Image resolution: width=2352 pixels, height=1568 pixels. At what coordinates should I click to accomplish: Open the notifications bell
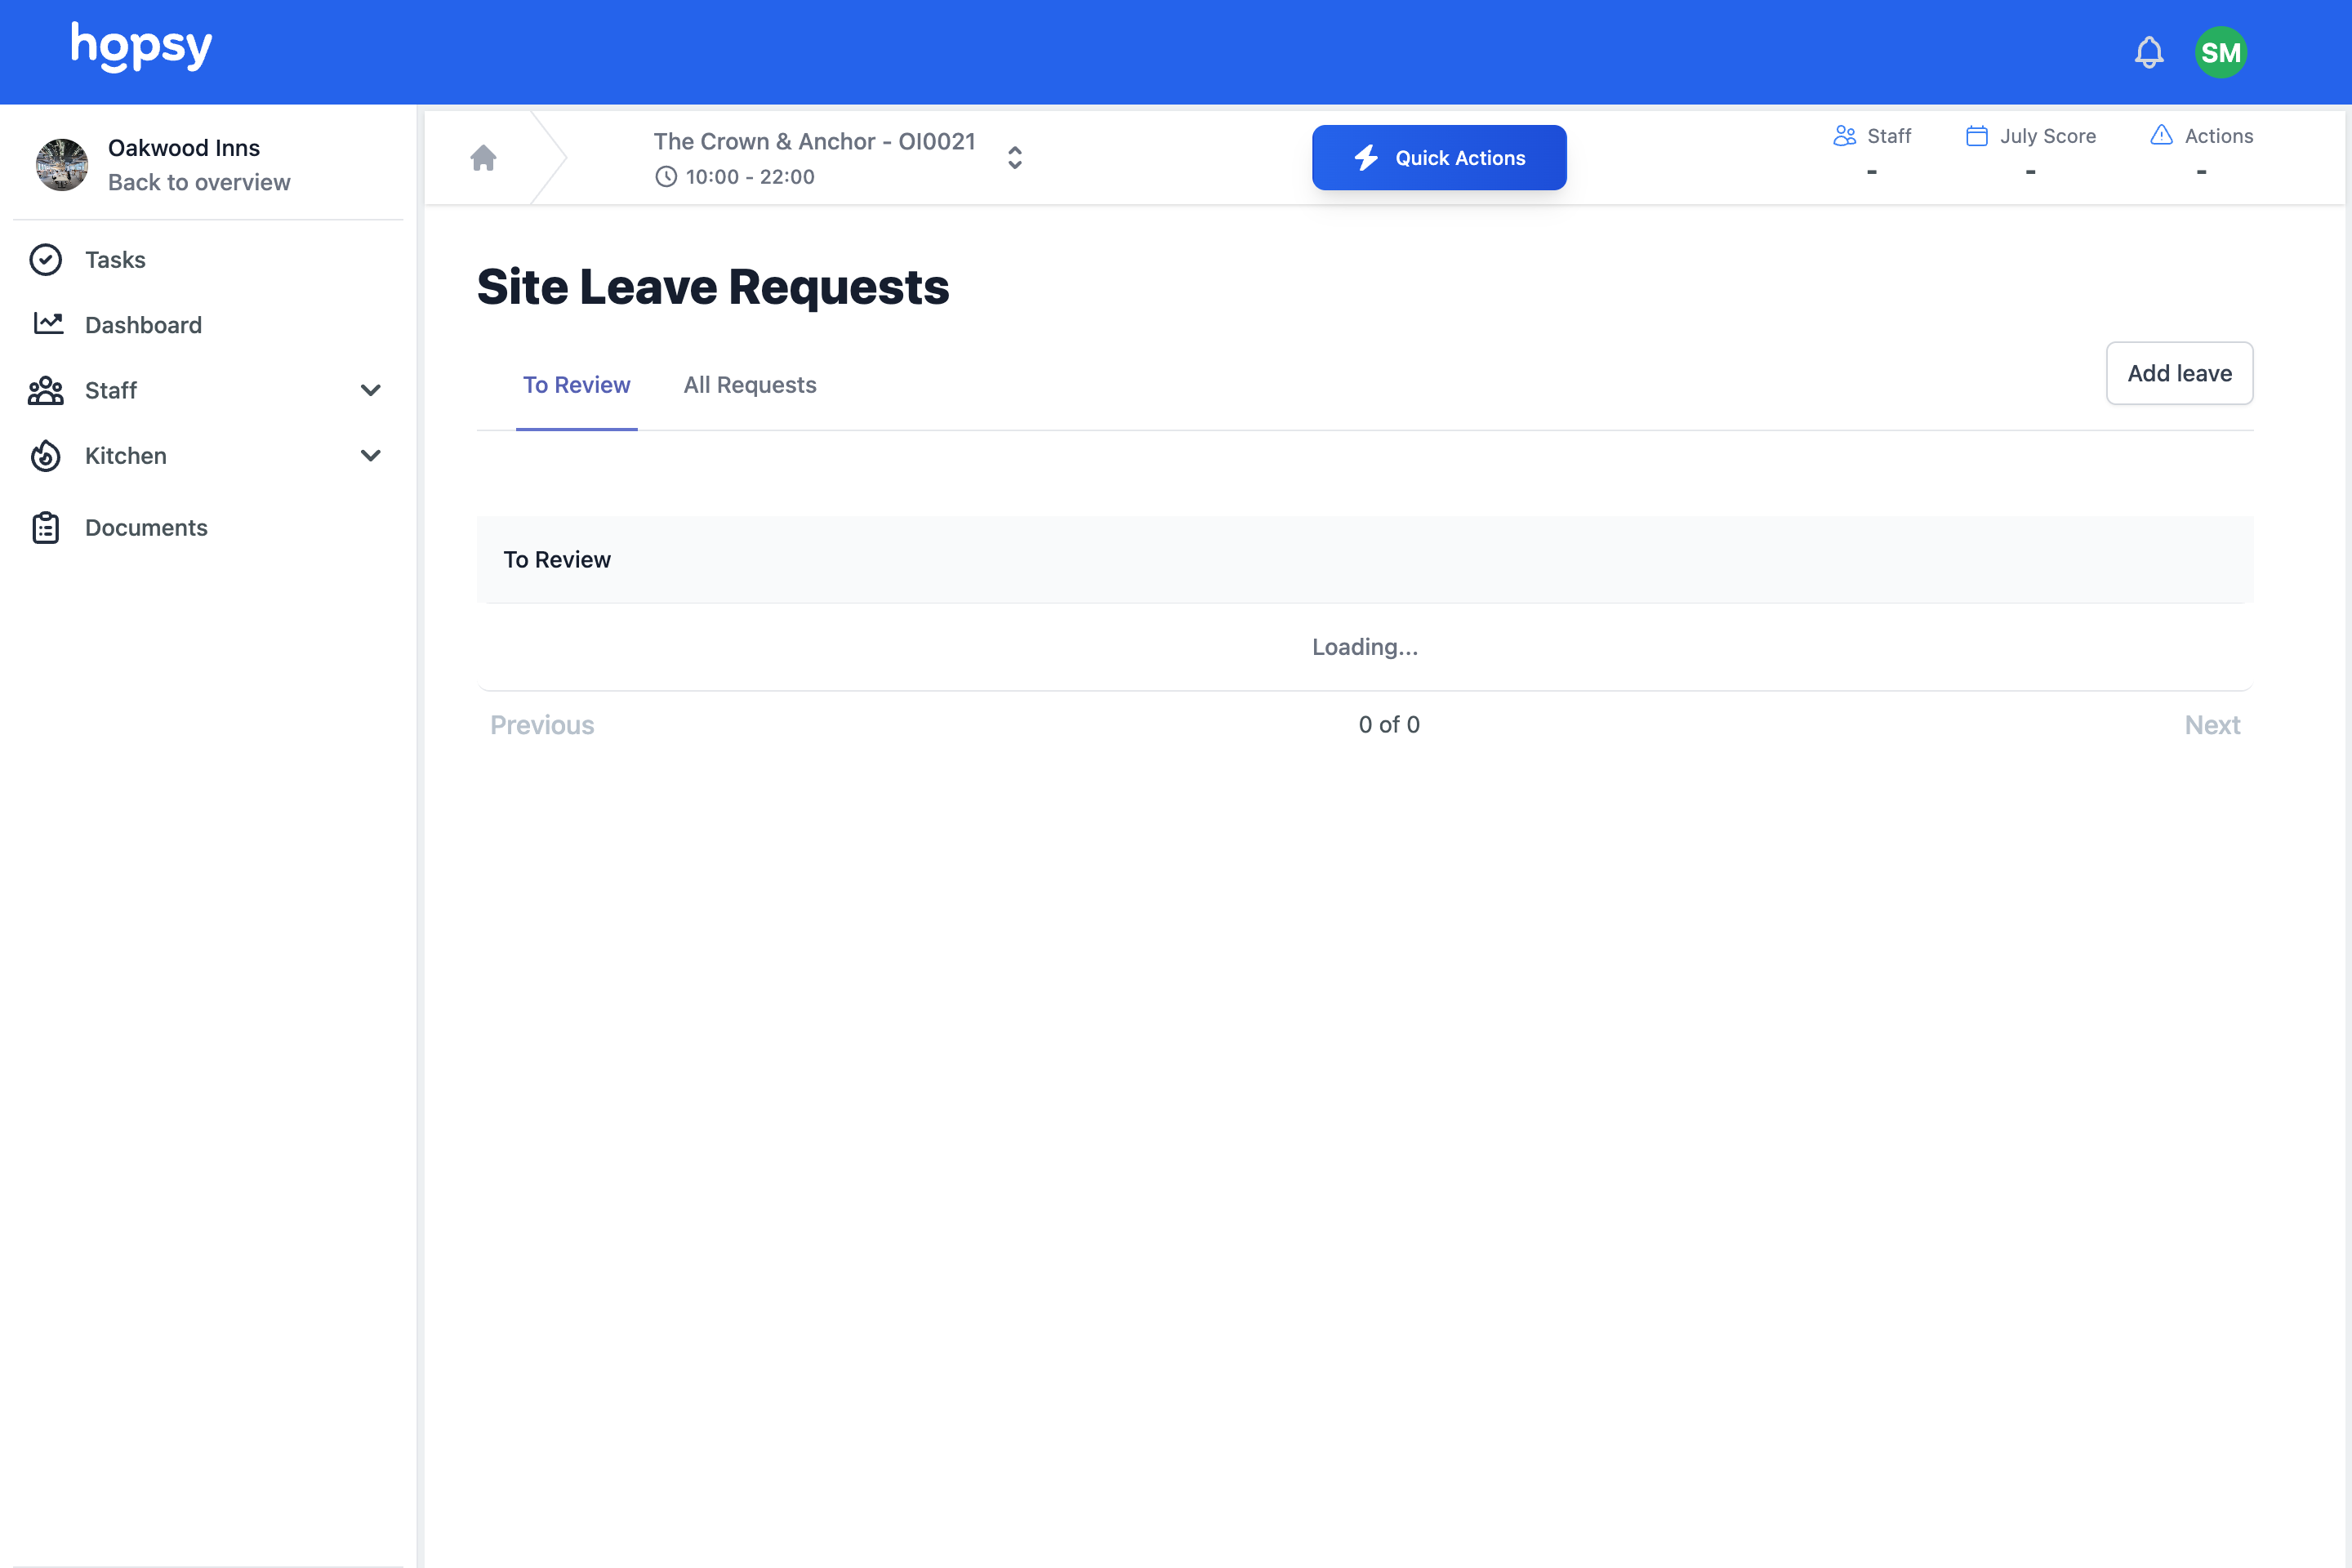[2148, 52]
